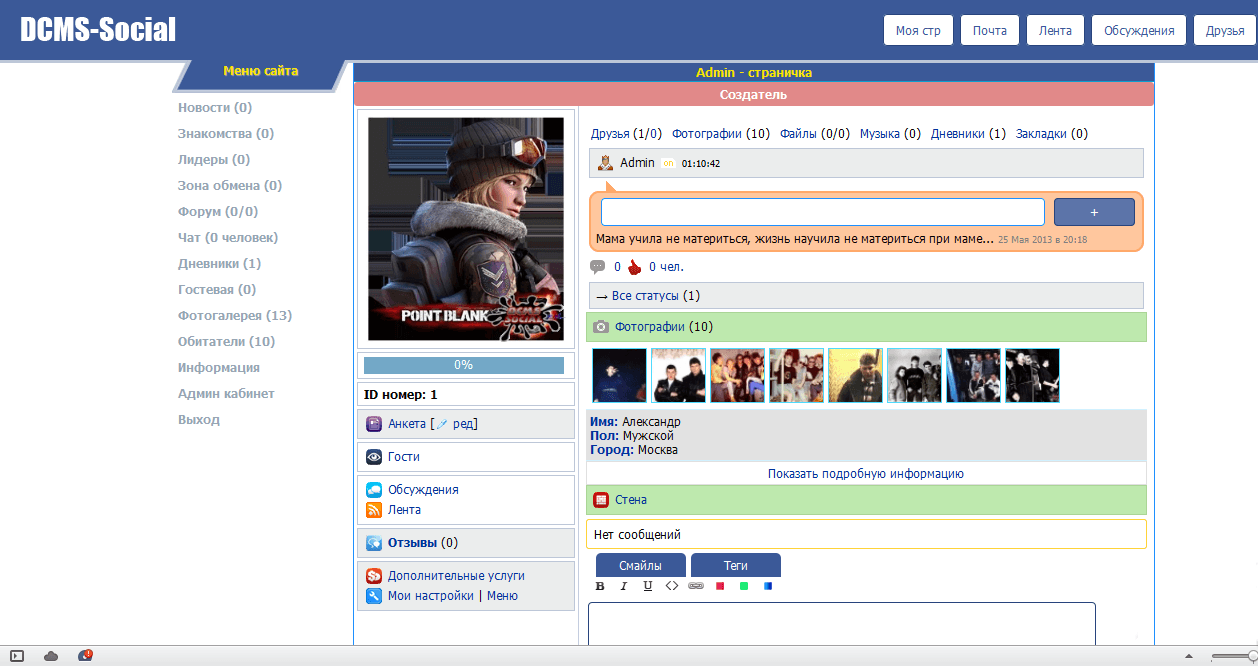The image size is (1258, 666).
Task: Open Друзья (1/0) profile link
Action: (626, 134)
